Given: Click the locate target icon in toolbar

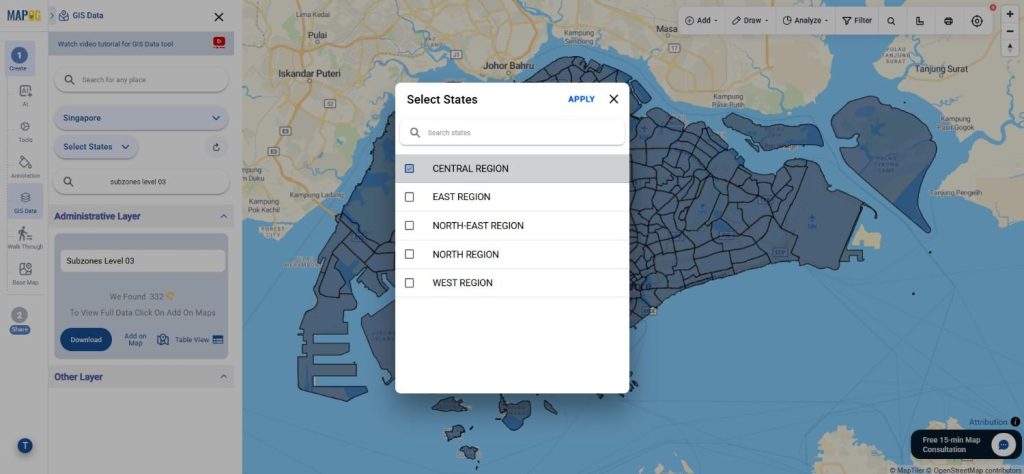Looking at the screenshot, I should click(977, 21).
